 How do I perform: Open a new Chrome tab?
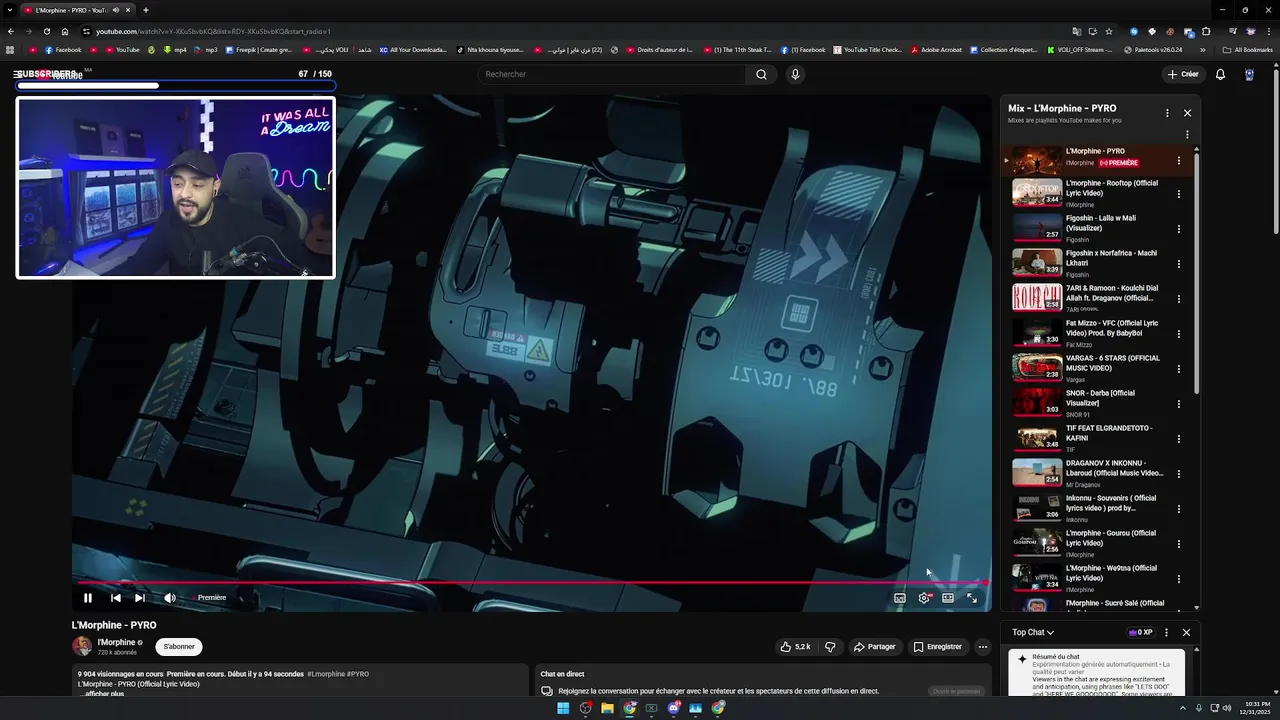click(145, 10)
